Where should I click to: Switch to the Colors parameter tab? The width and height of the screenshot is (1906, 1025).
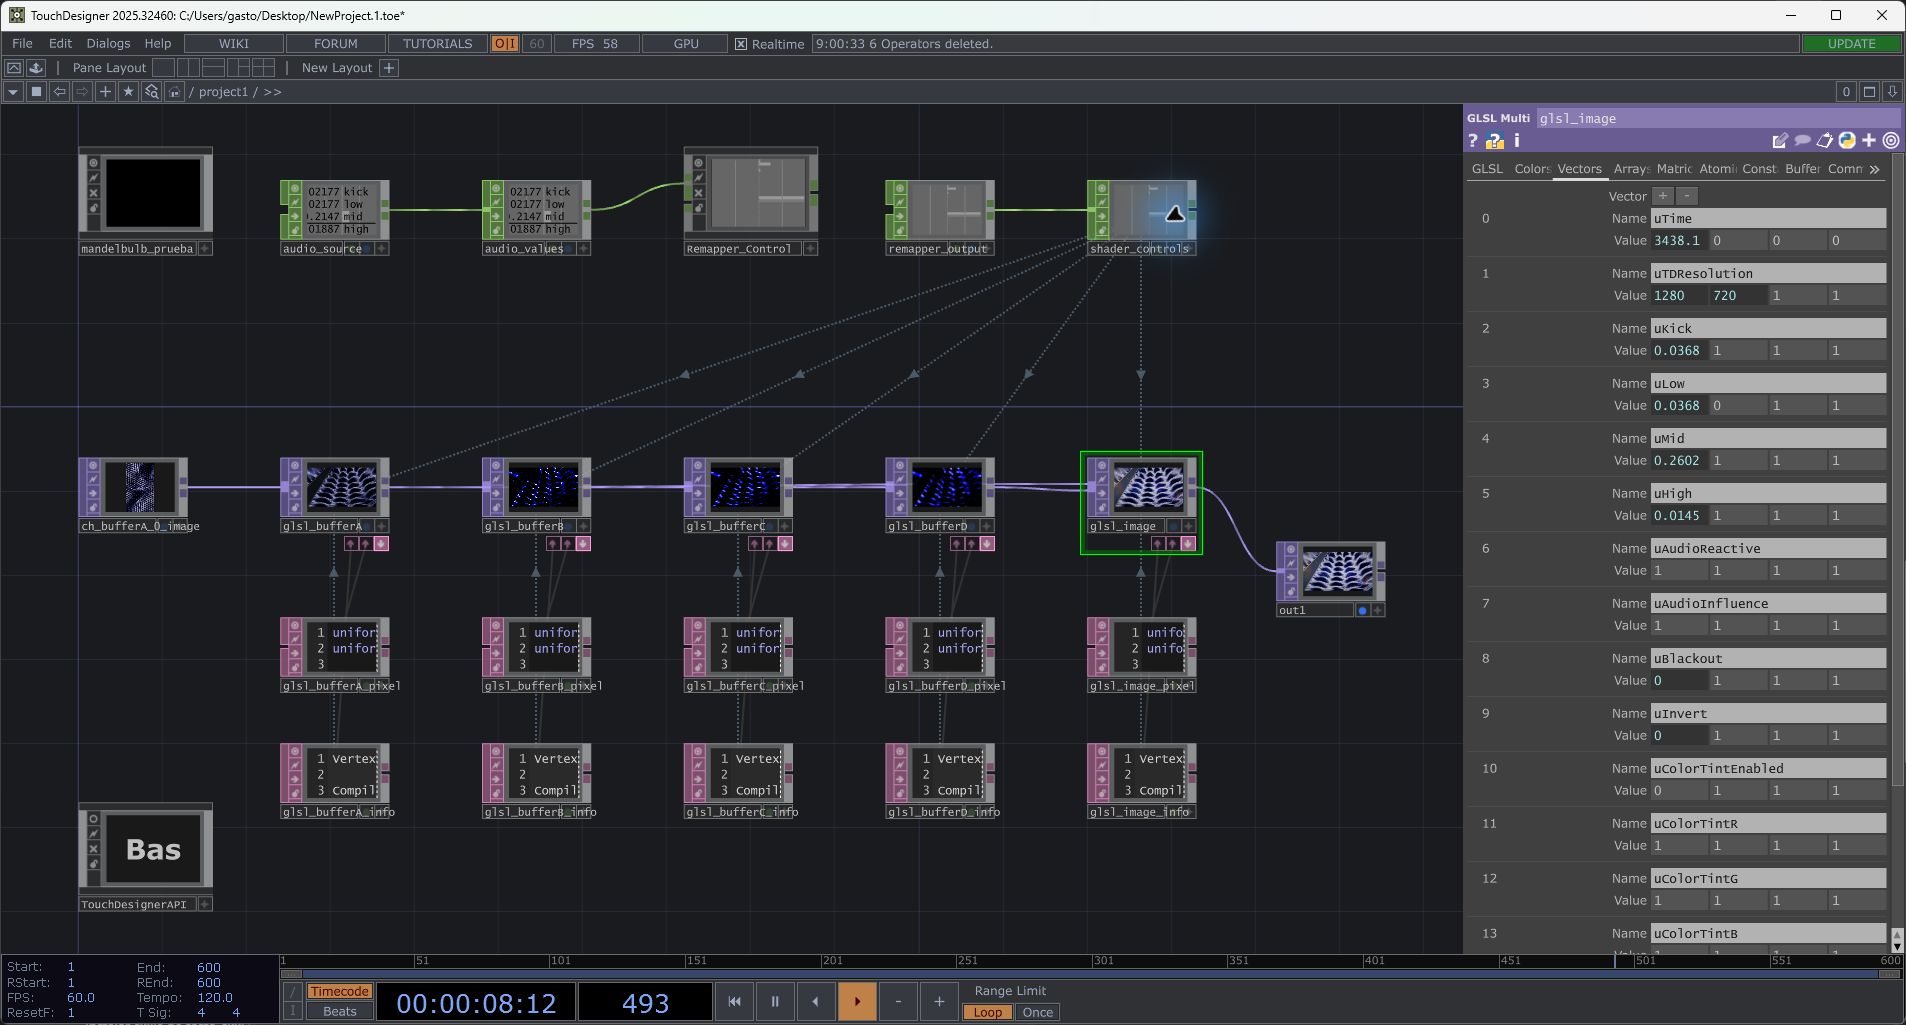1531,169
